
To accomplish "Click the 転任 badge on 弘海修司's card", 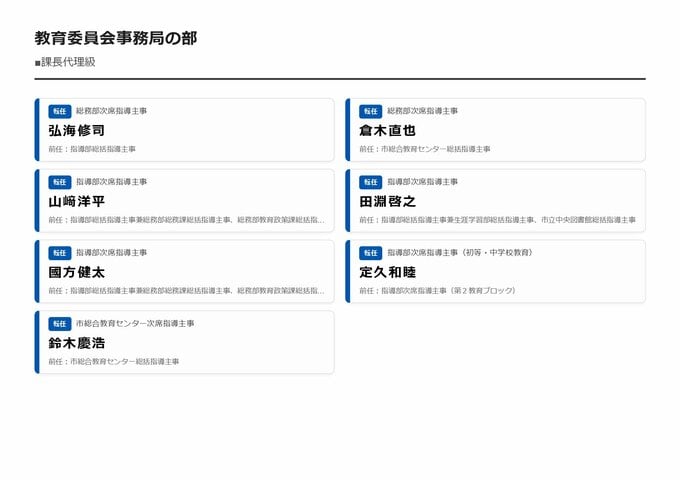I will coord(60,111).
